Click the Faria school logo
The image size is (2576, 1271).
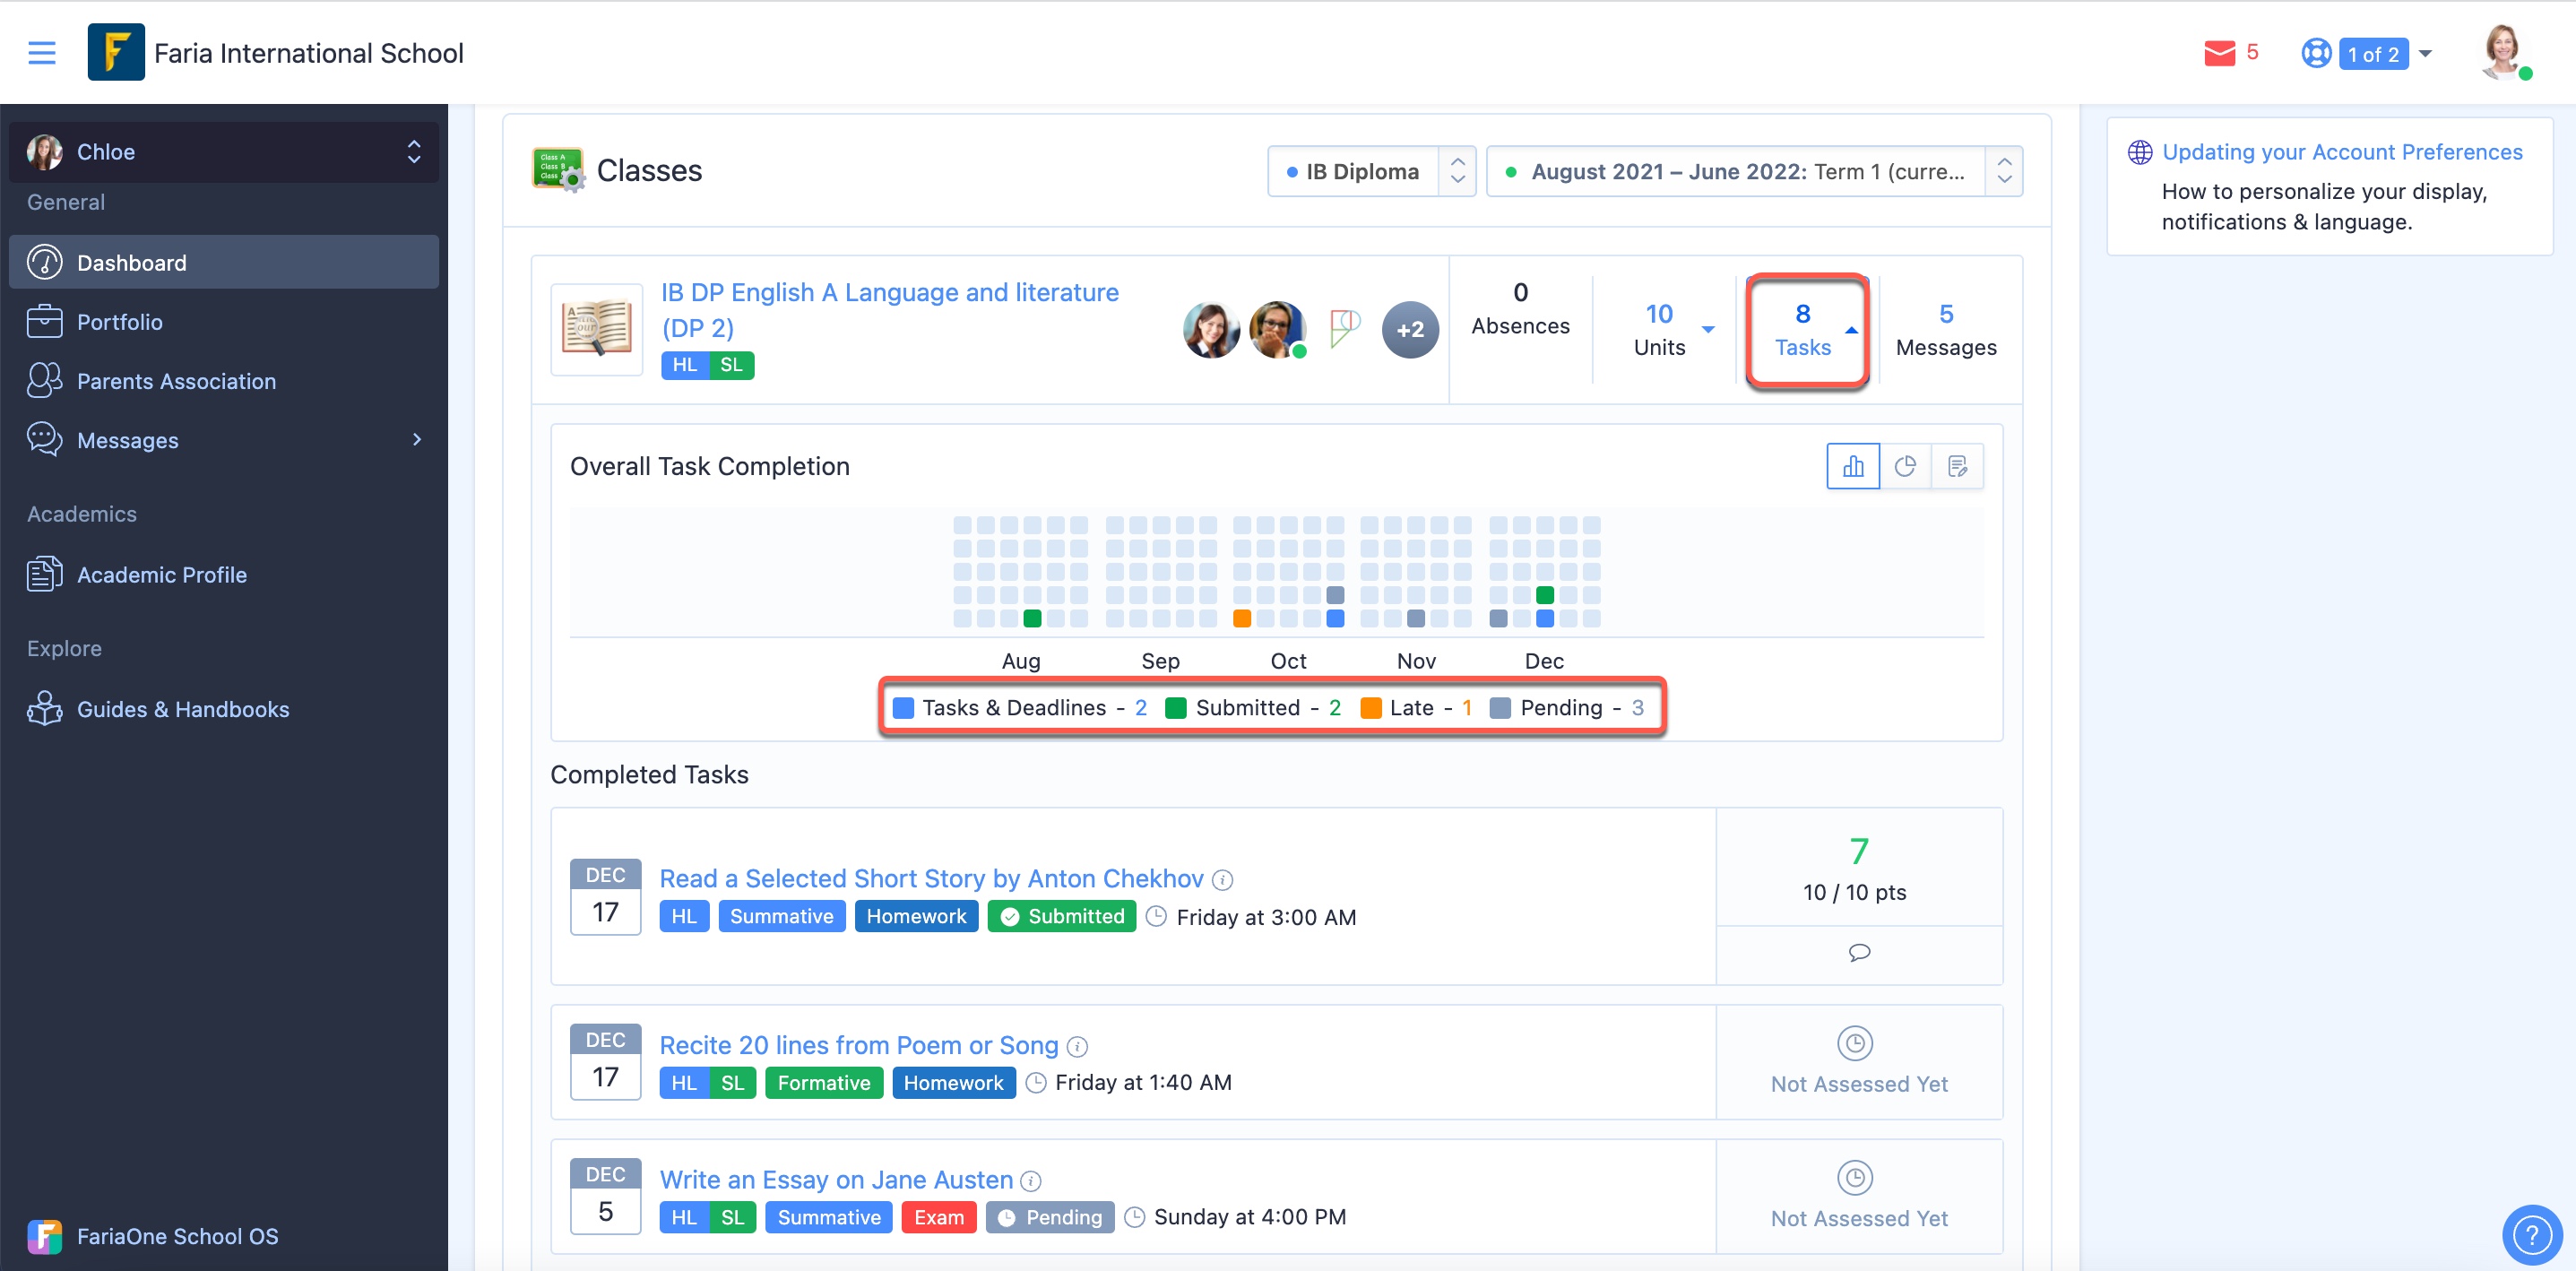pyautogui.click(x=116, y=52)
